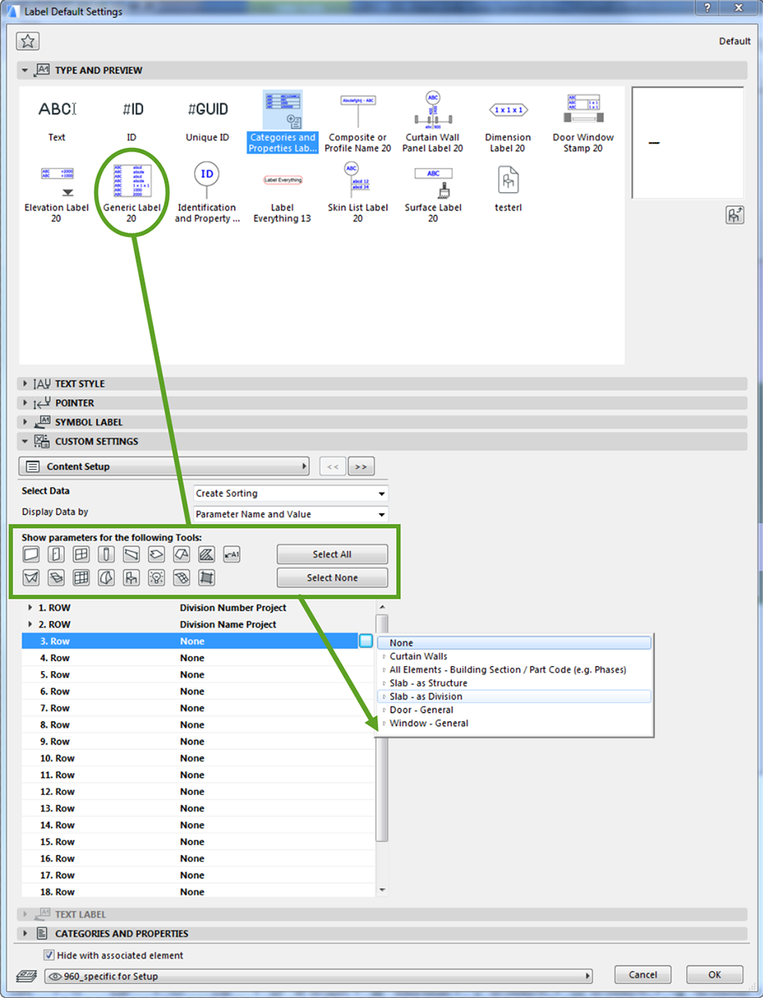Toggle hatched Fill tool parameters

pos(206,554)
